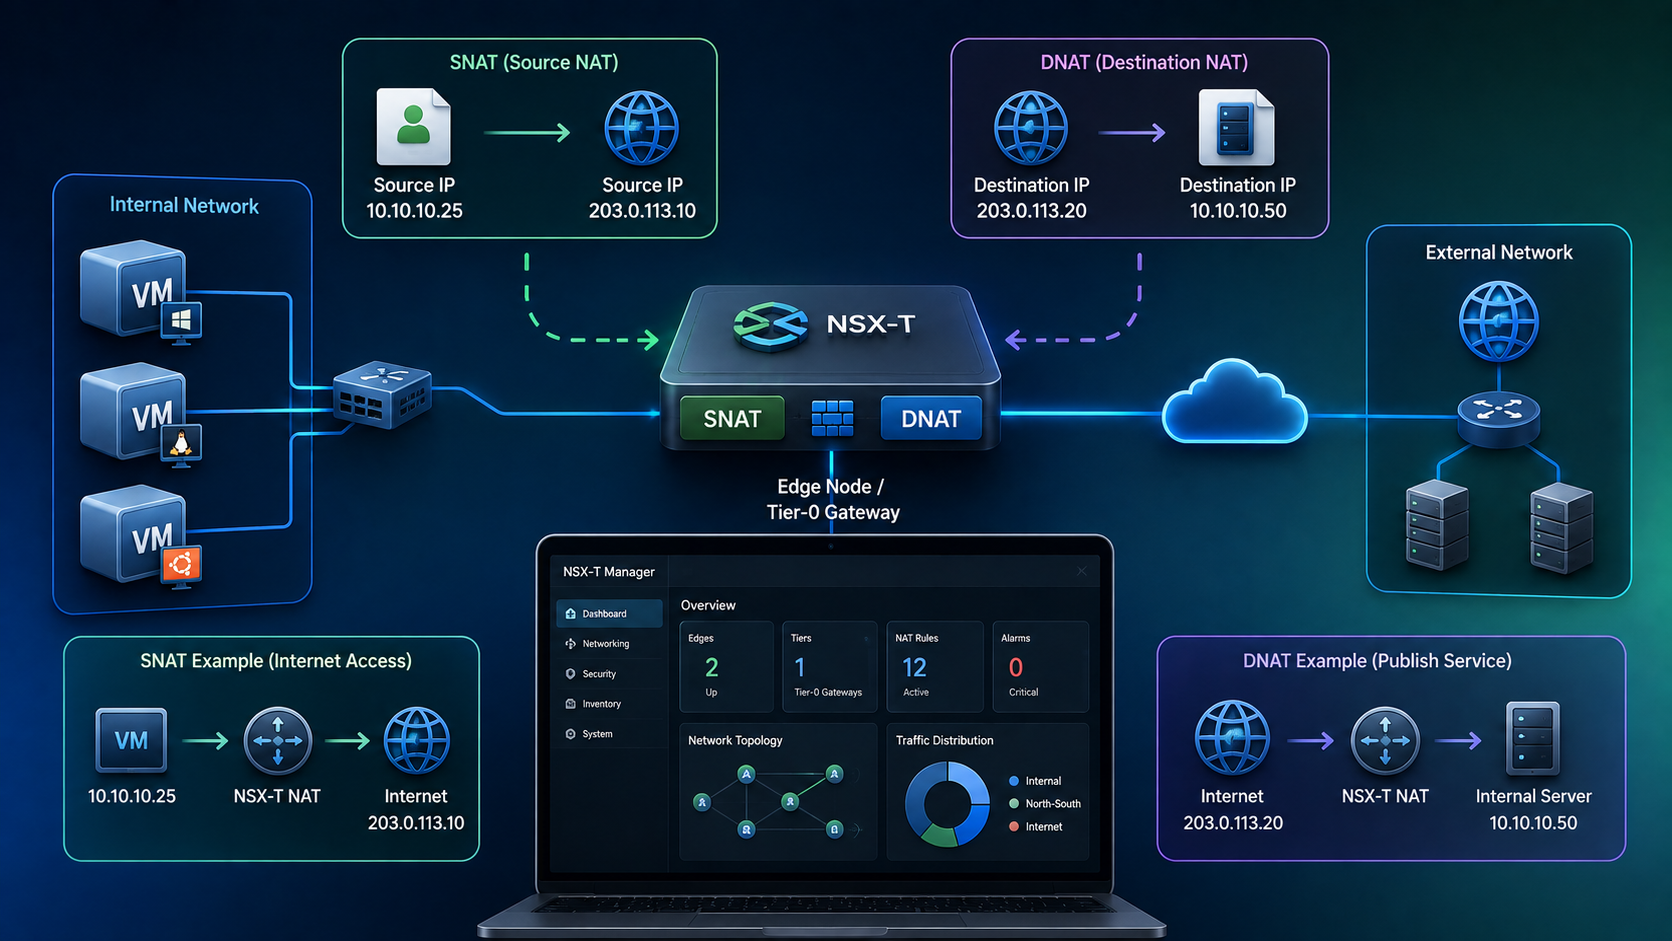Click the right server rack in External Network
1672x941 pixels.
point(1561,527)
